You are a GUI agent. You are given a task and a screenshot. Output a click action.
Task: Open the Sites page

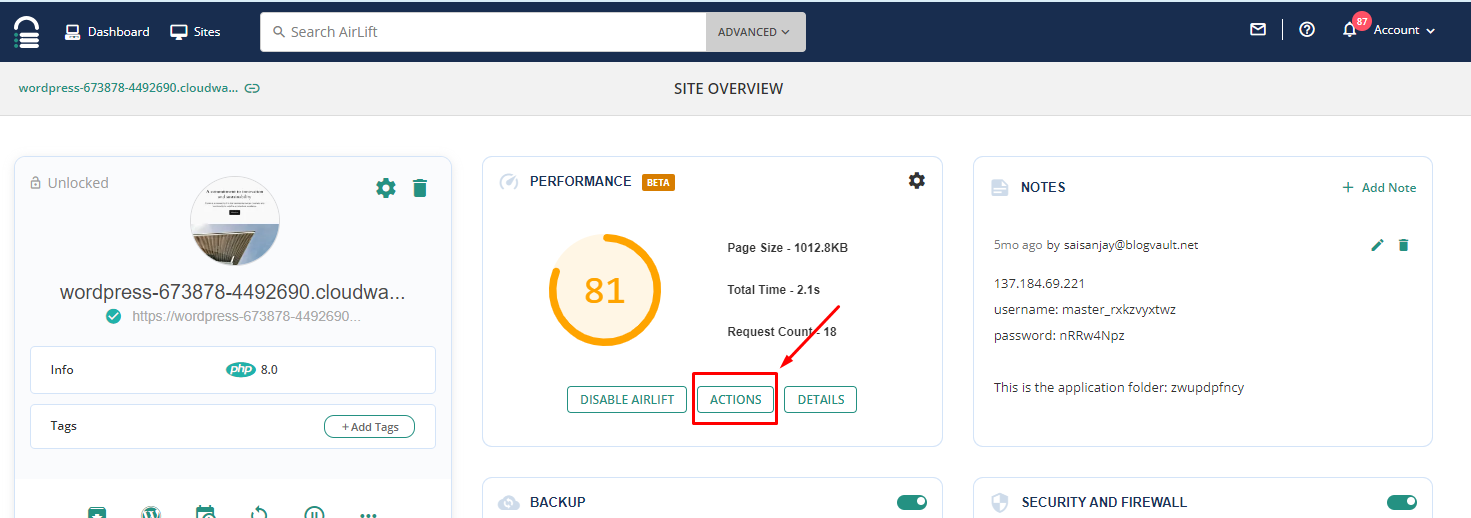pyautogui.click(x=195, y=32)
